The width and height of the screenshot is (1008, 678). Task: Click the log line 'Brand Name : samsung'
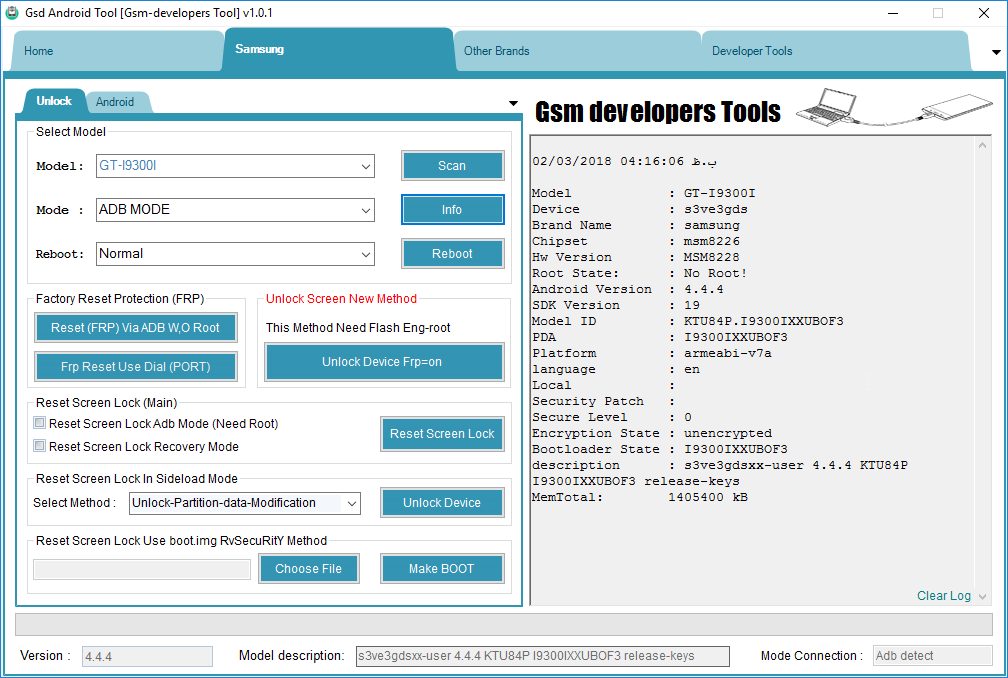point(636,225)
